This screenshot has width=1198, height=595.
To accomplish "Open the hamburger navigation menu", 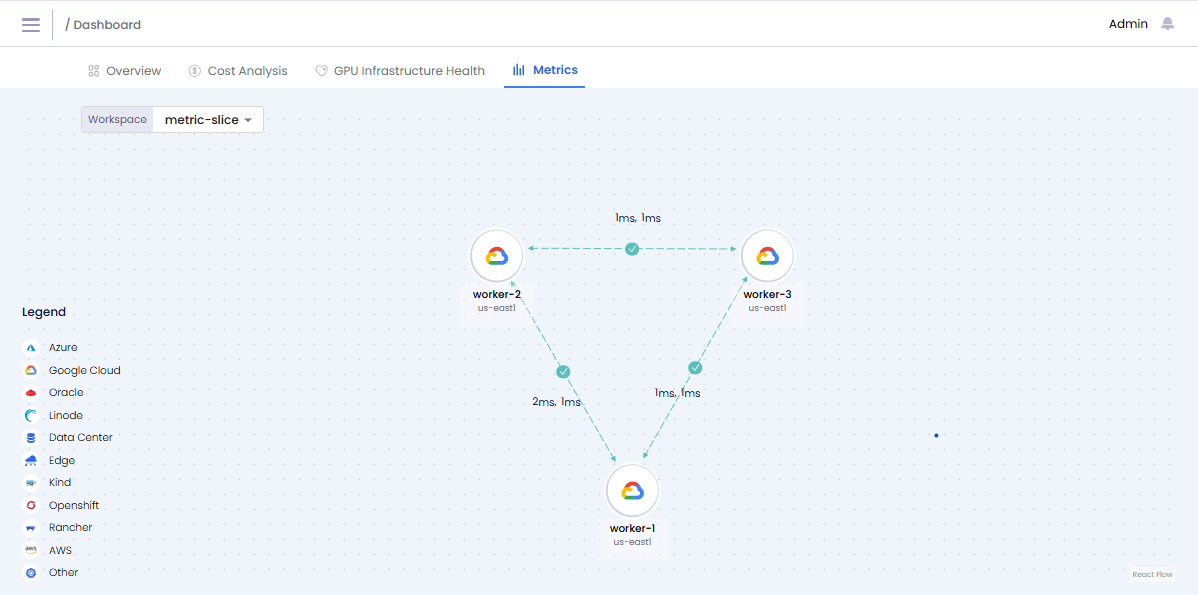I will pos(31,24).
